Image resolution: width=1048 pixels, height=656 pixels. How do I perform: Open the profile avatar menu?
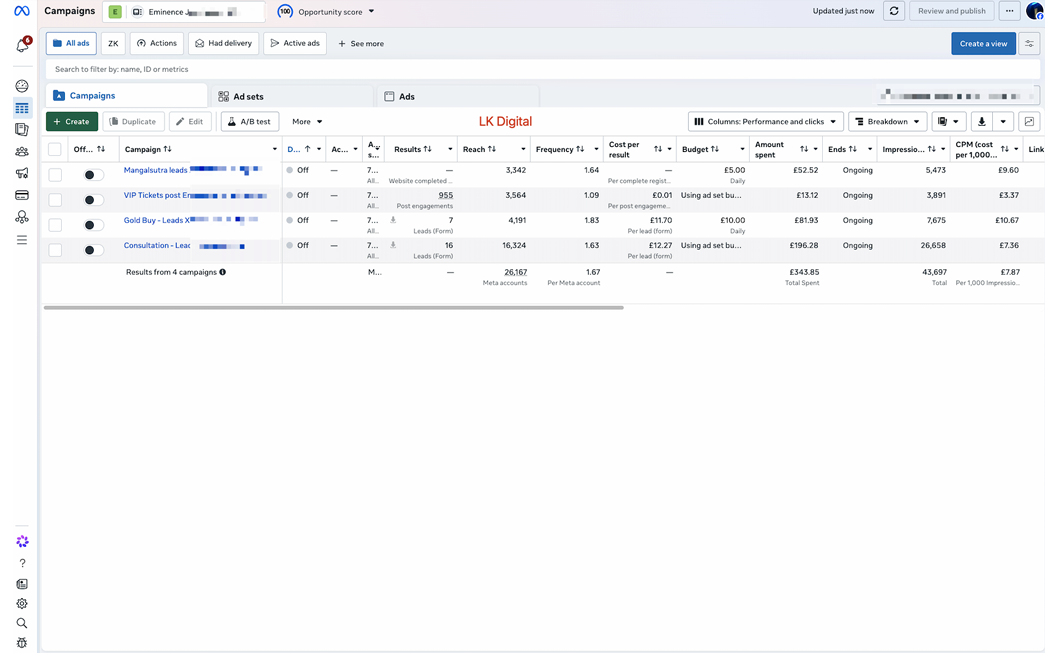click(x=1035, y=11)
